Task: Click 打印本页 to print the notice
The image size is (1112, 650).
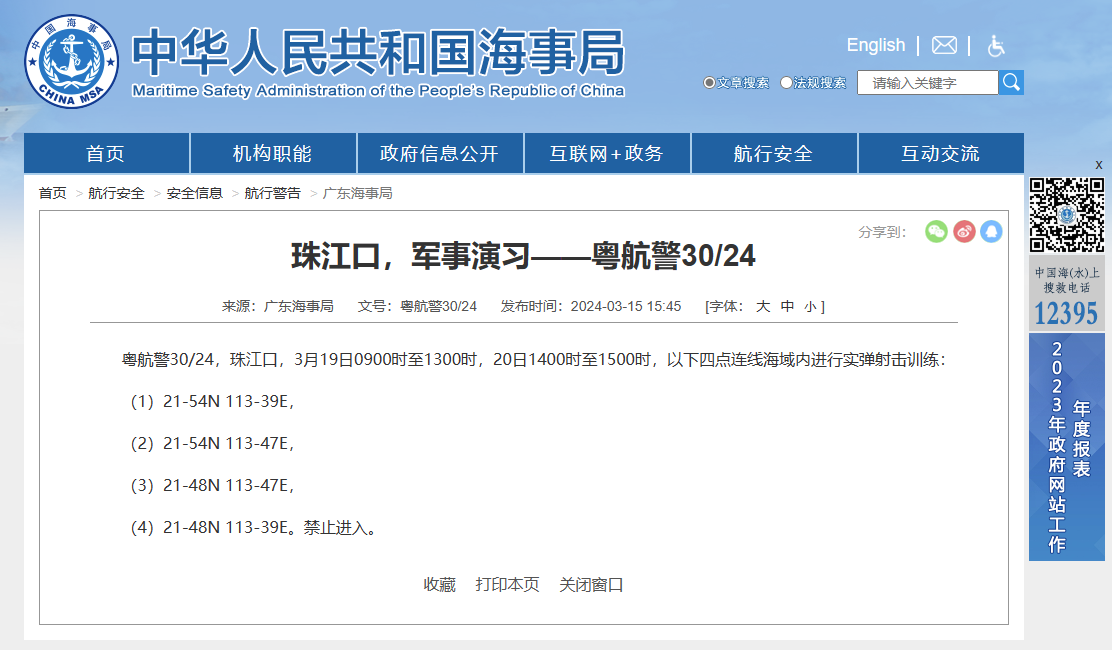Action: tap(508, 585)
